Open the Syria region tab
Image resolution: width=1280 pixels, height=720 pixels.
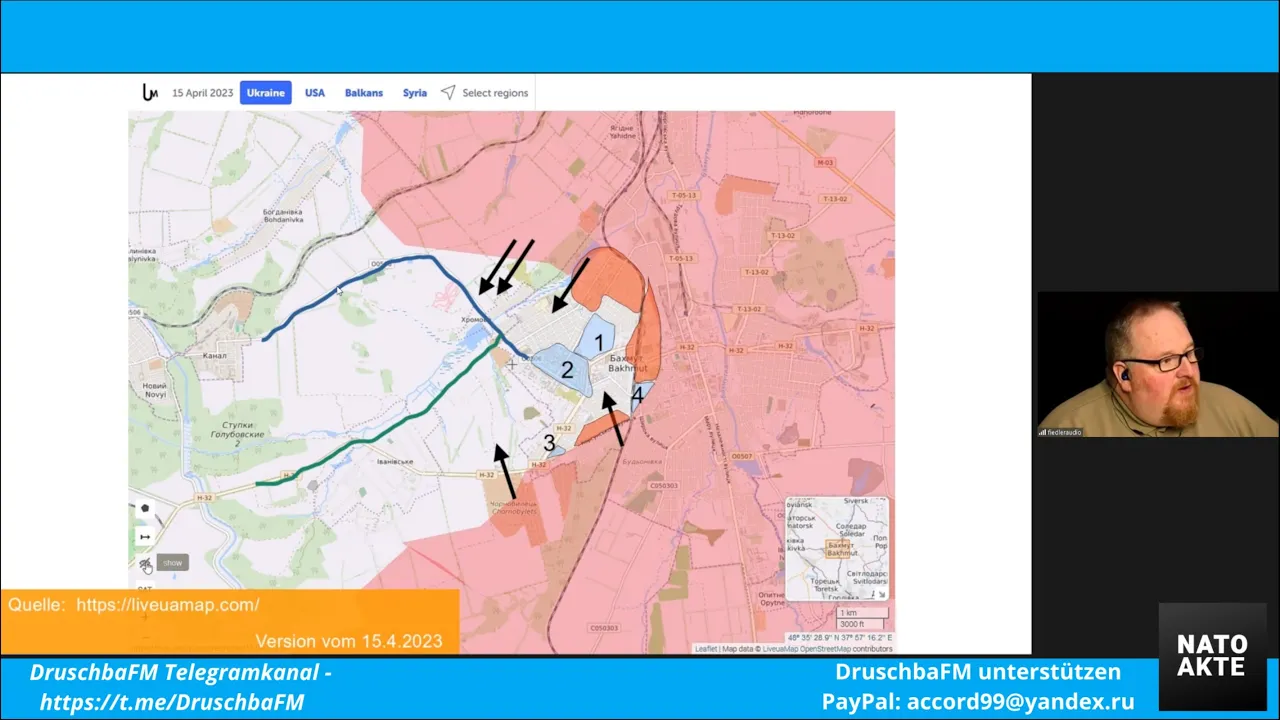click(415, 93)
